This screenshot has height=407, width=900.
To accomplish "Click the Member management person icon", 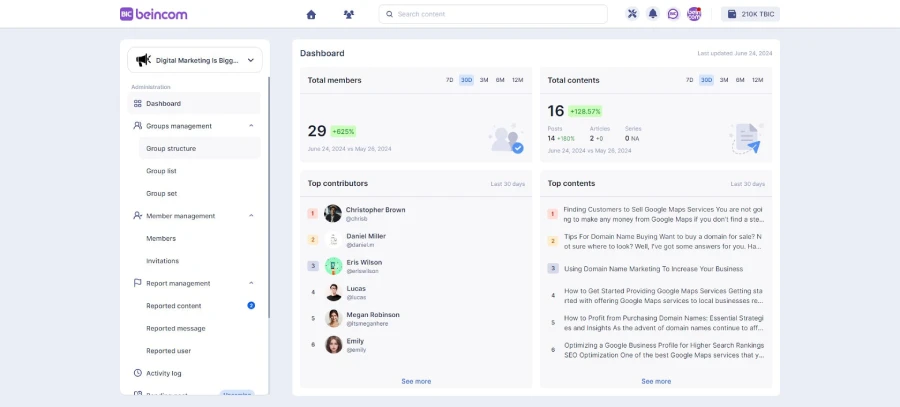I will (137, 216).
